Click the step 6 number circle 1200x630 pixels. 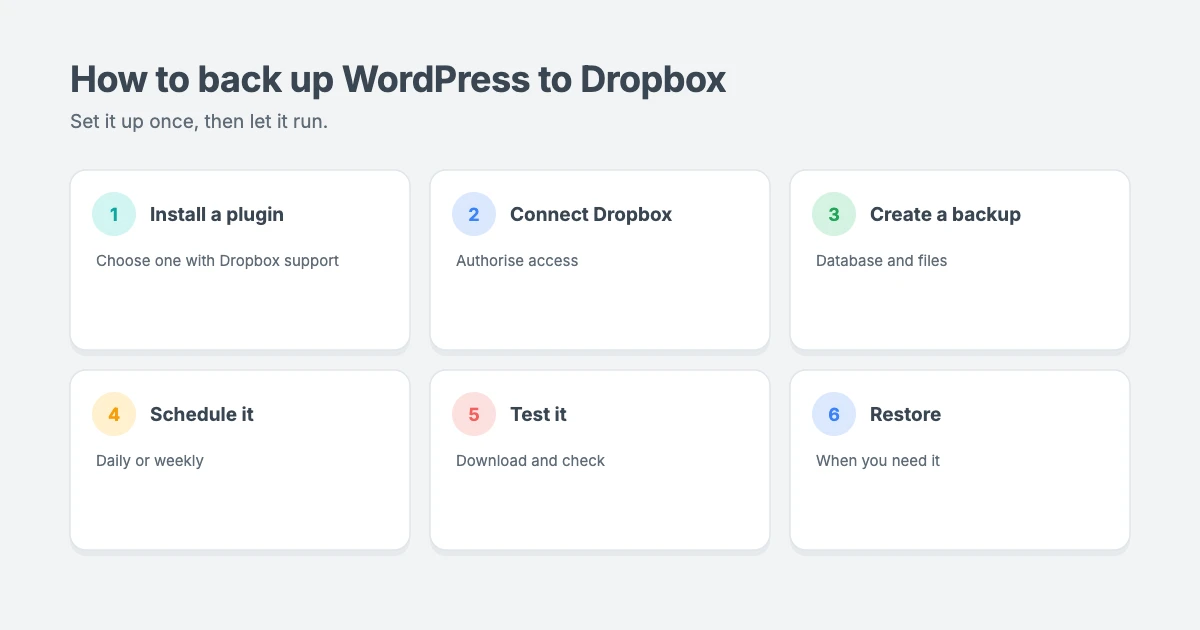click(x=834, y=414)
